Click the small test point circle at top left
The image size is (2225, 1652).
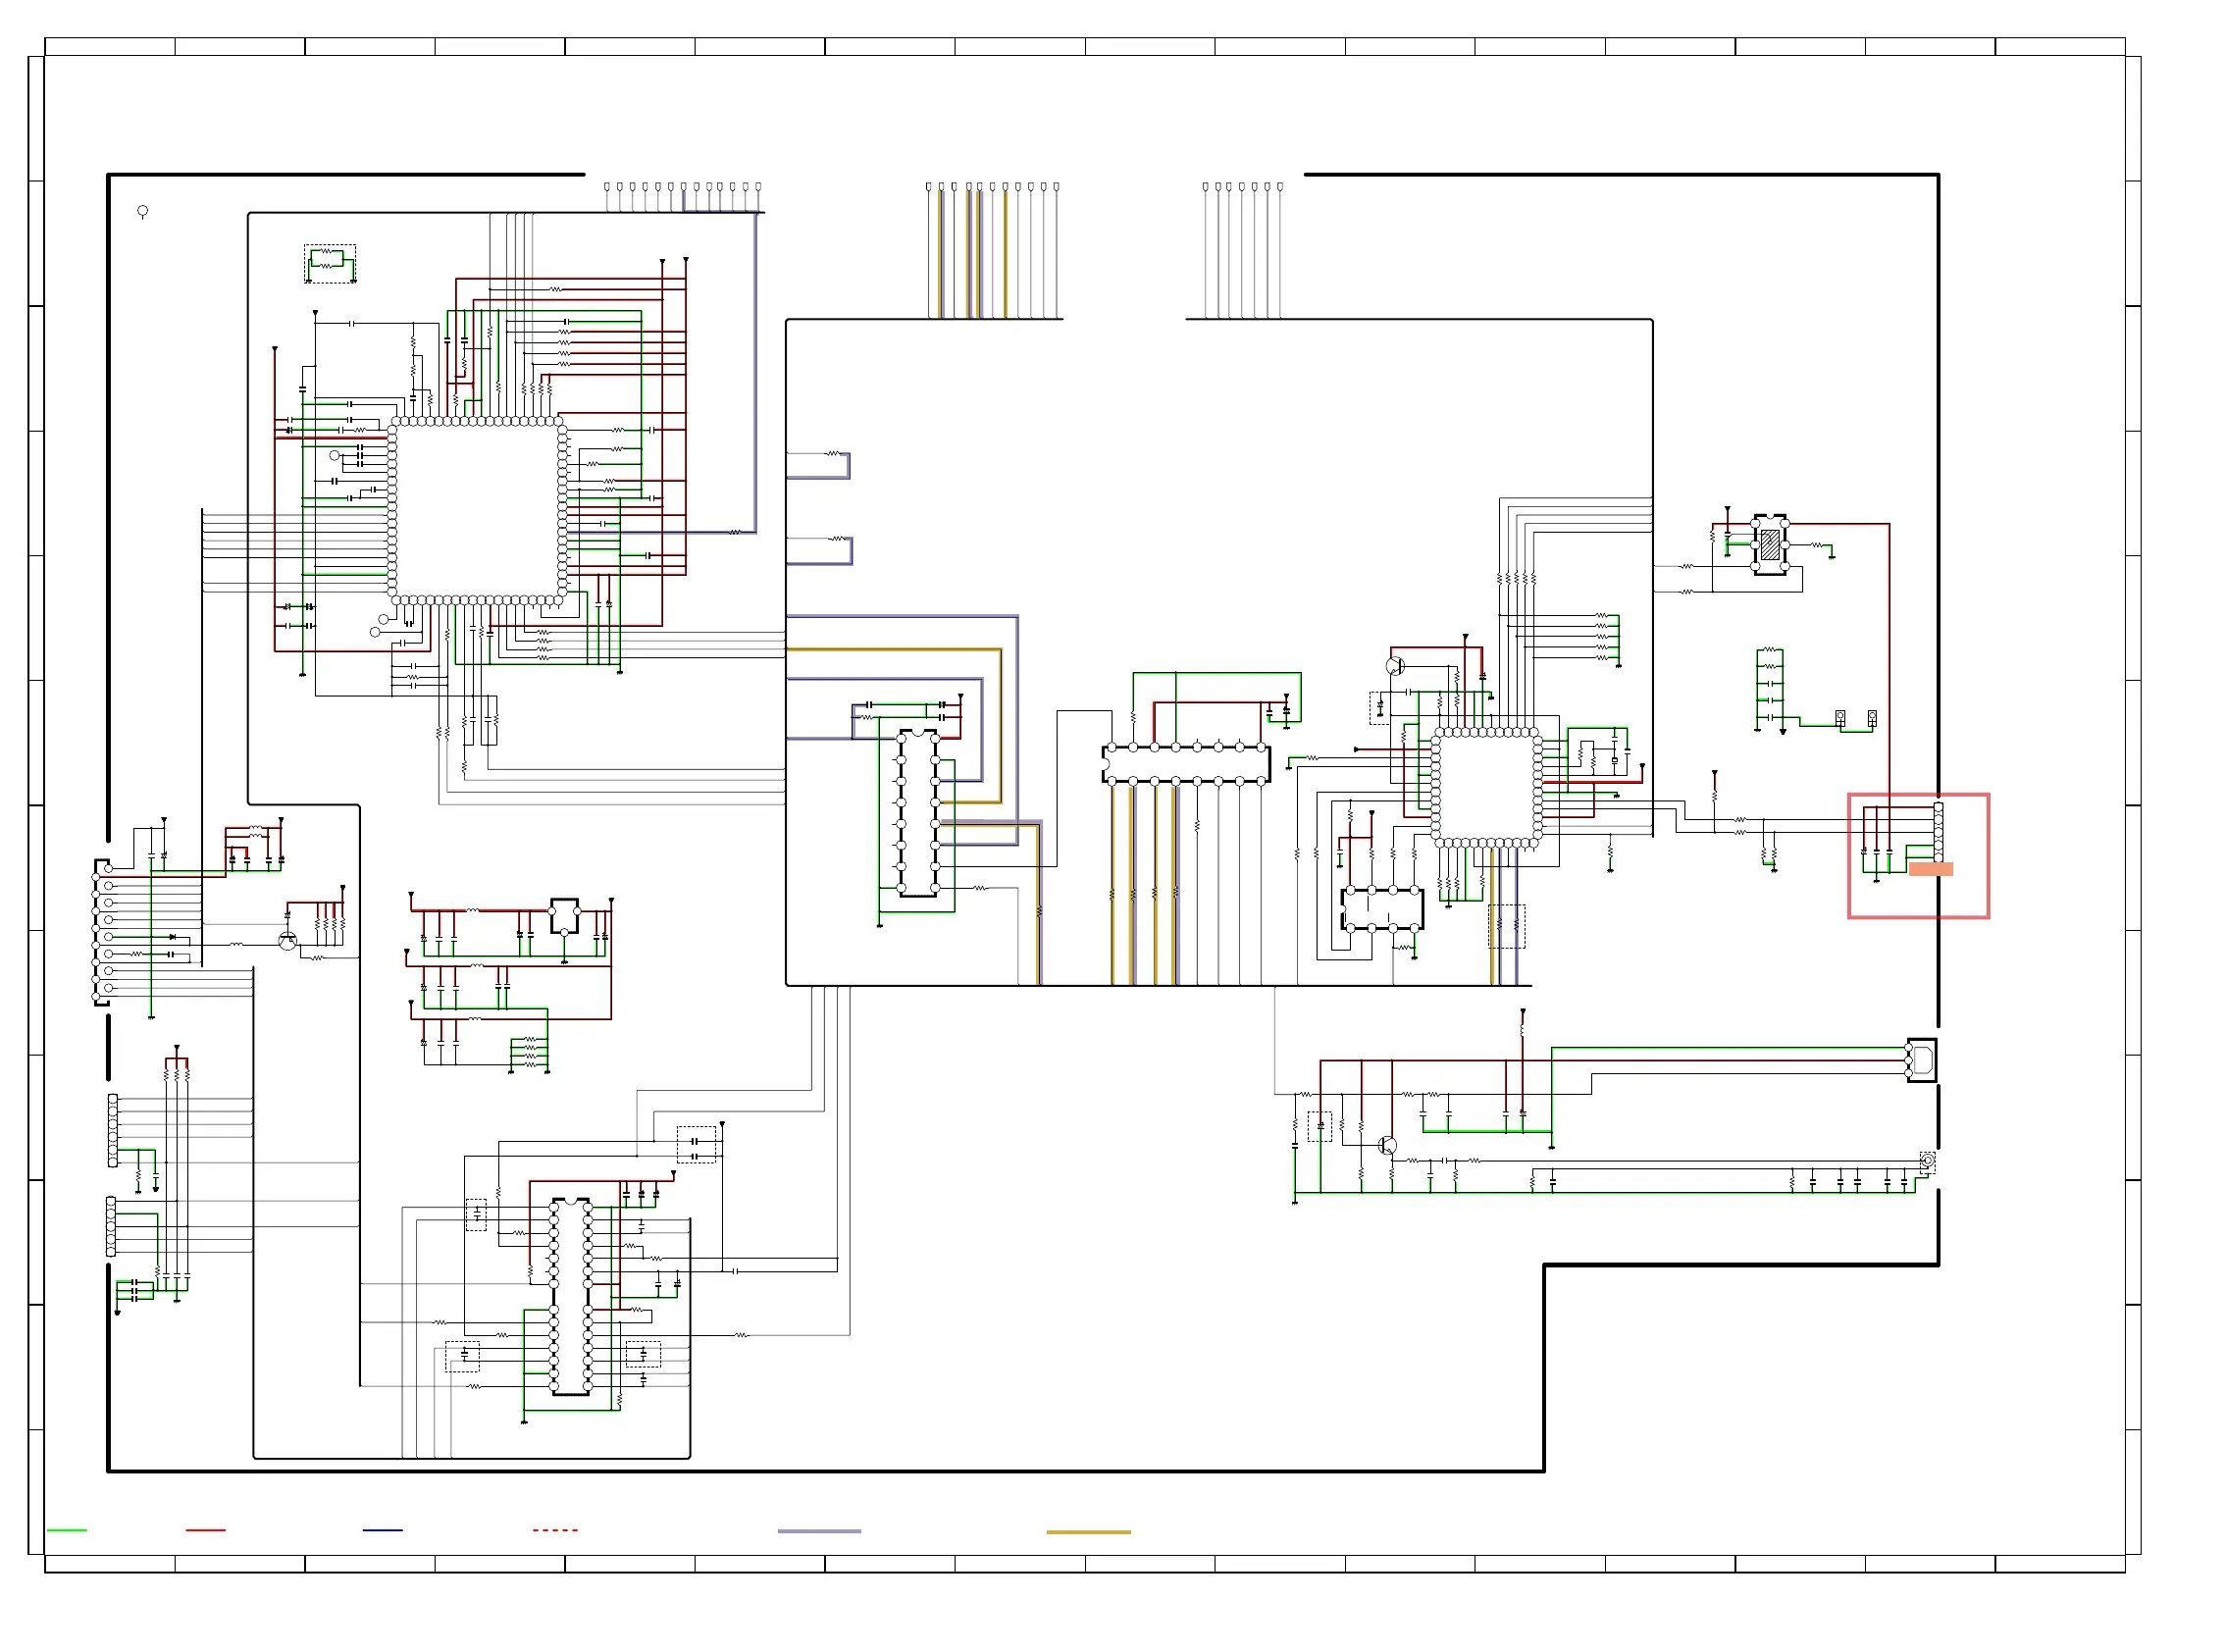click(x=143, y=211)
